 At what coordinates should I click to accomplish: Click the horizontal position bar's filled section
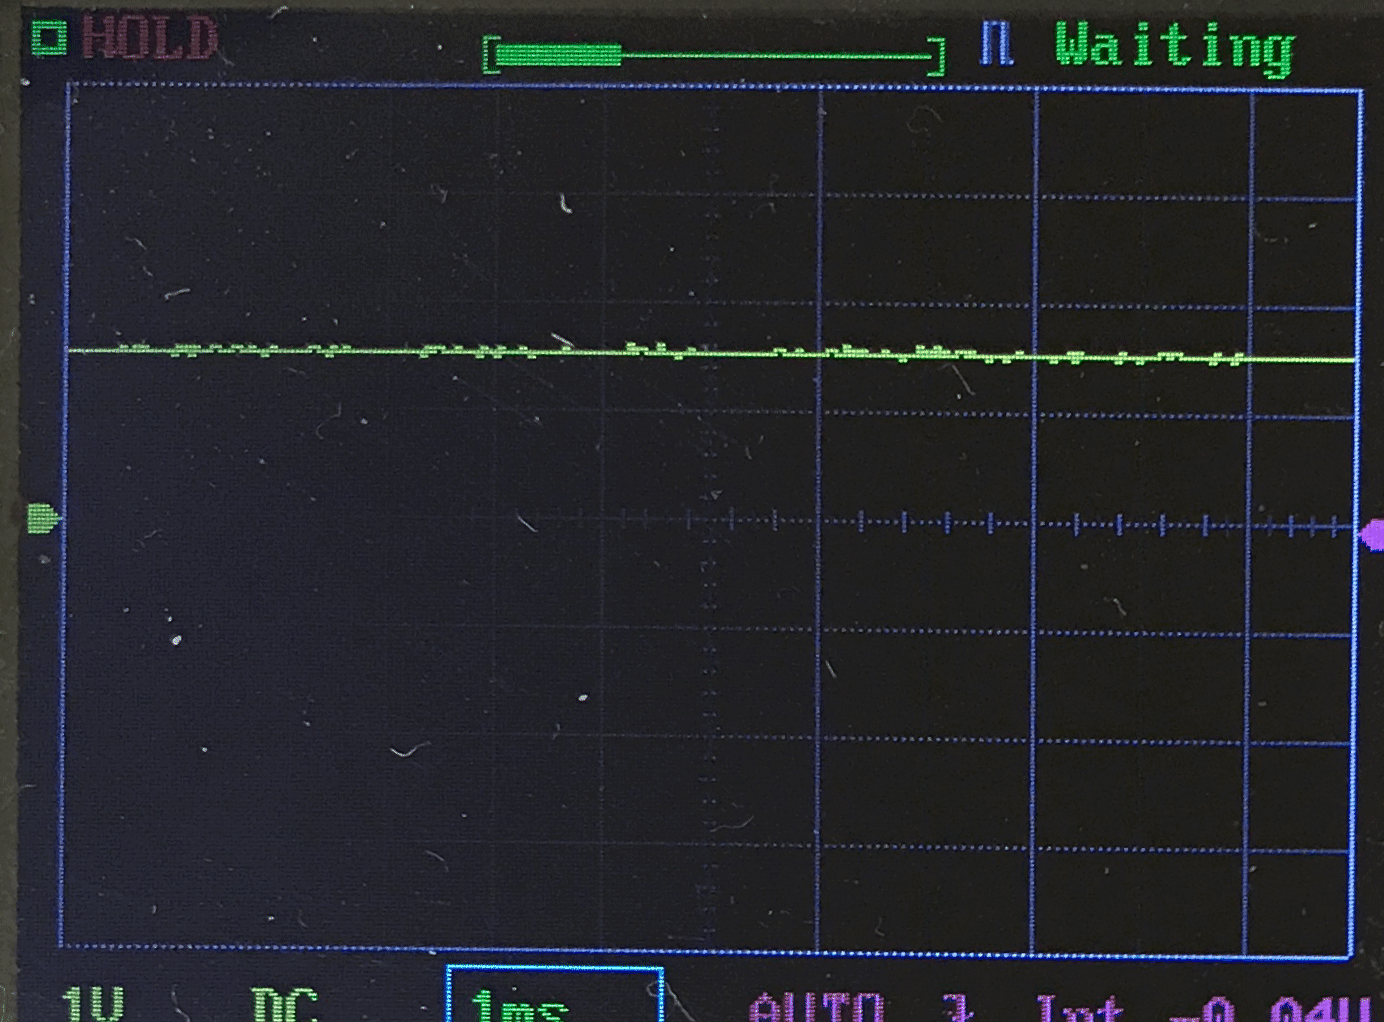click(559, 55)
